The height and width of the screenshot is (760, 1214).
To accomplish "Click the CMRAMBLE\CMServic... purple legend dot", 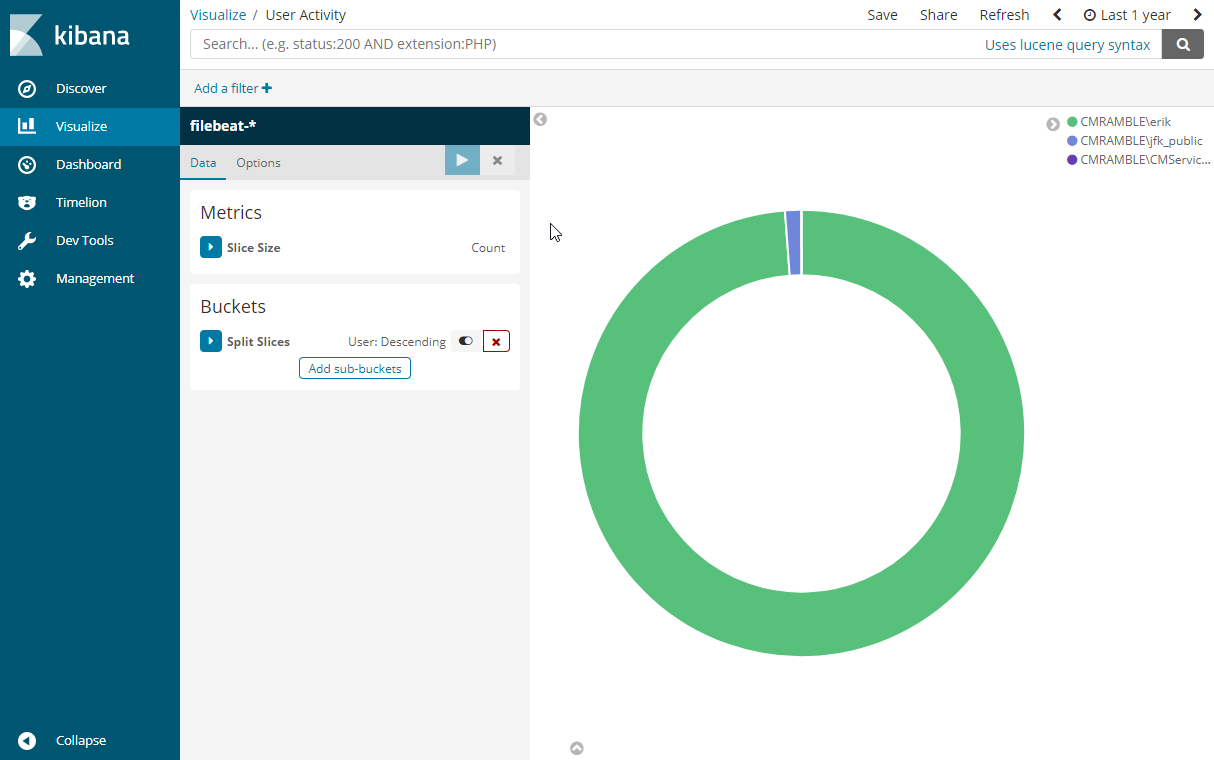I will [x=1072, y=160].
